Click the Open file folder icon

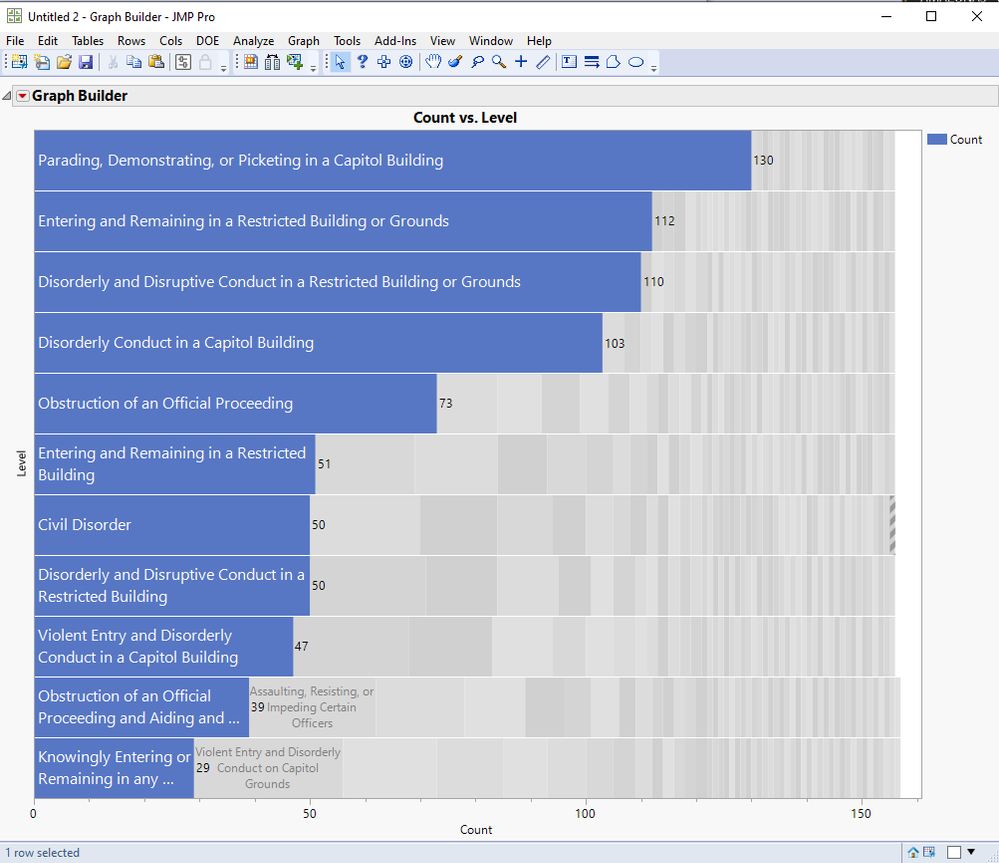[64, 62]
